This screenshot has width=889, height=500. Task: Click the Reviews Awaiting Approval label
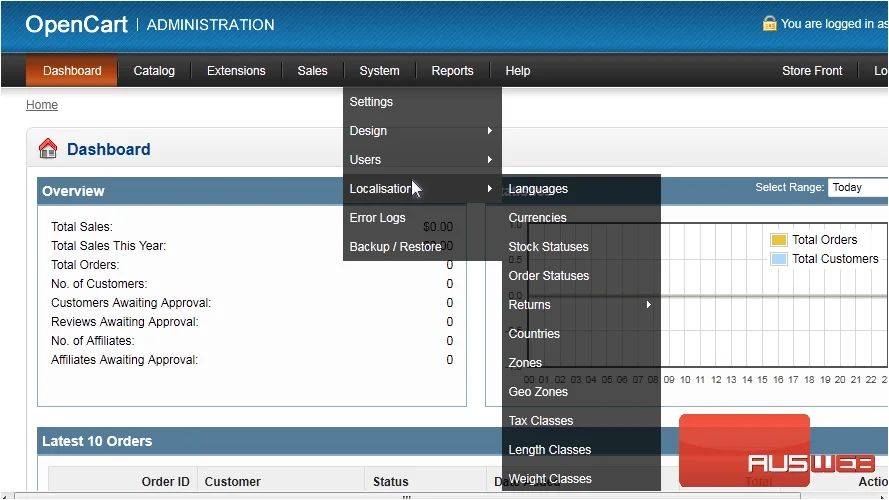tap(125, 321)
